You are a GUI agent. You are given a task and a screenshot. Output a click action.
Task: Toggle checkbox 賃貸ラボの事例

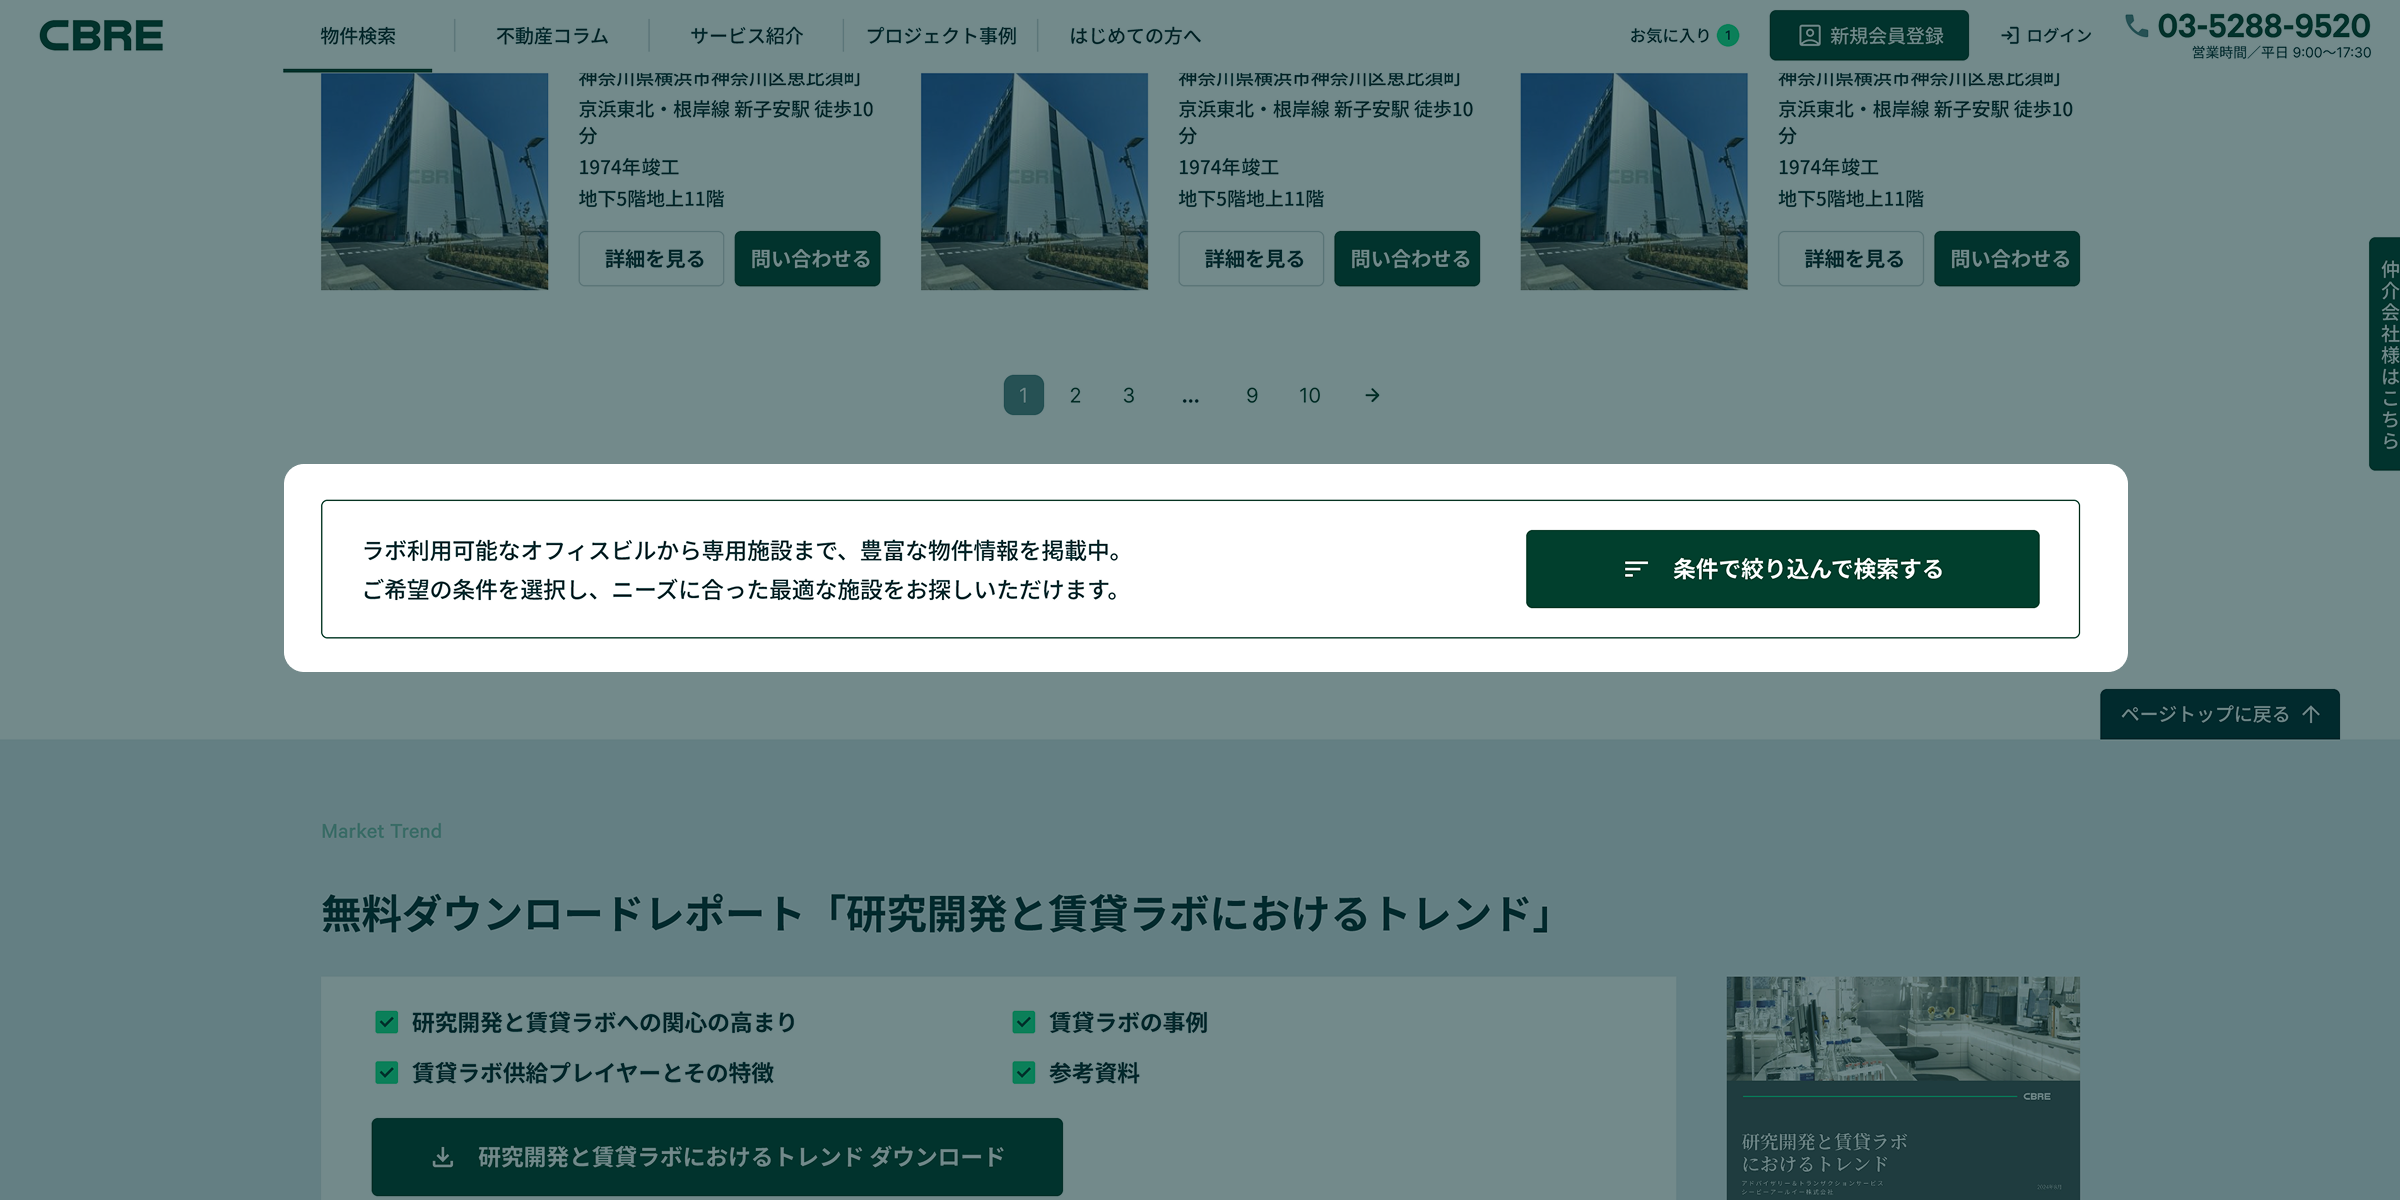(x=1023, y=1022)
